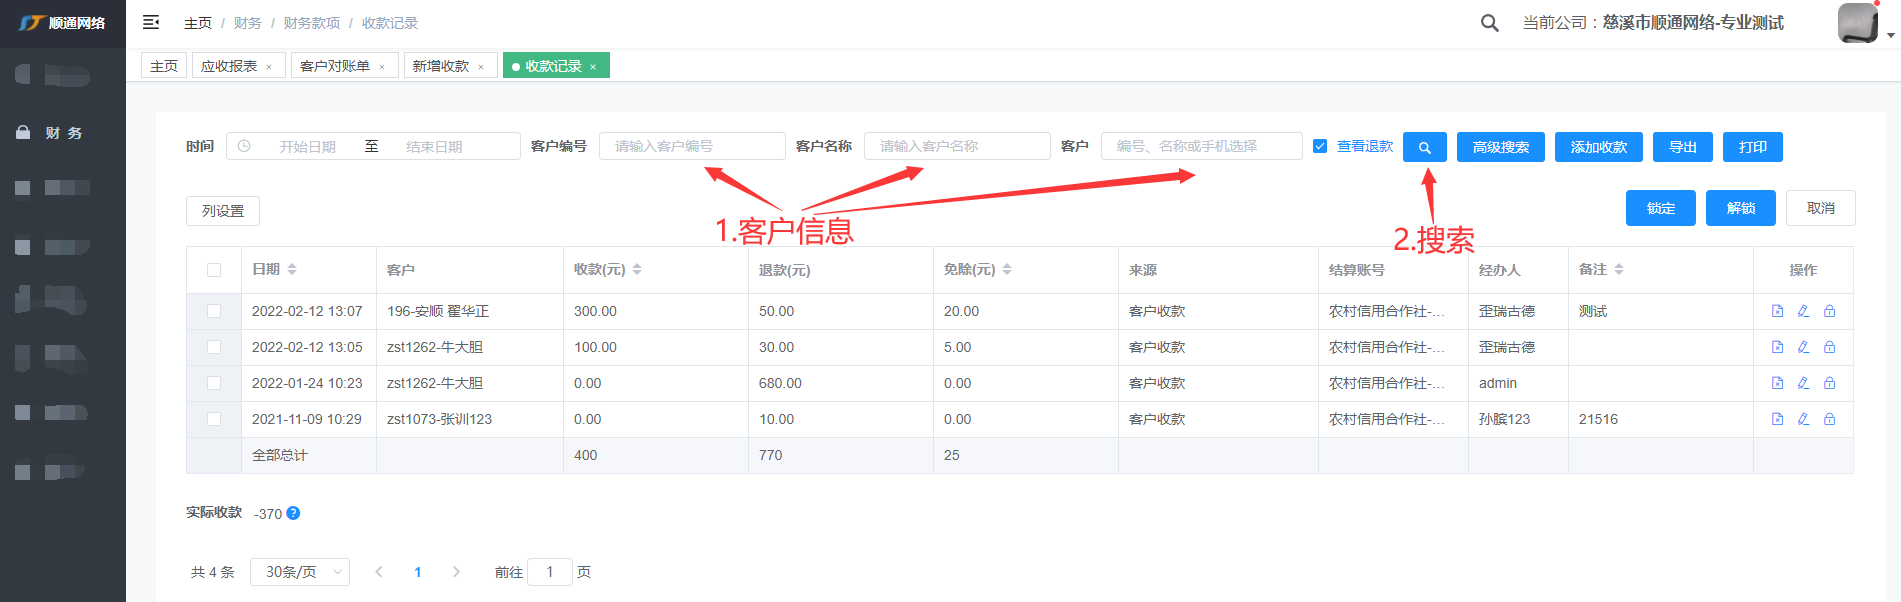
Task: Tick the select-all checkbox in table header
Action: tap(214, 270)
